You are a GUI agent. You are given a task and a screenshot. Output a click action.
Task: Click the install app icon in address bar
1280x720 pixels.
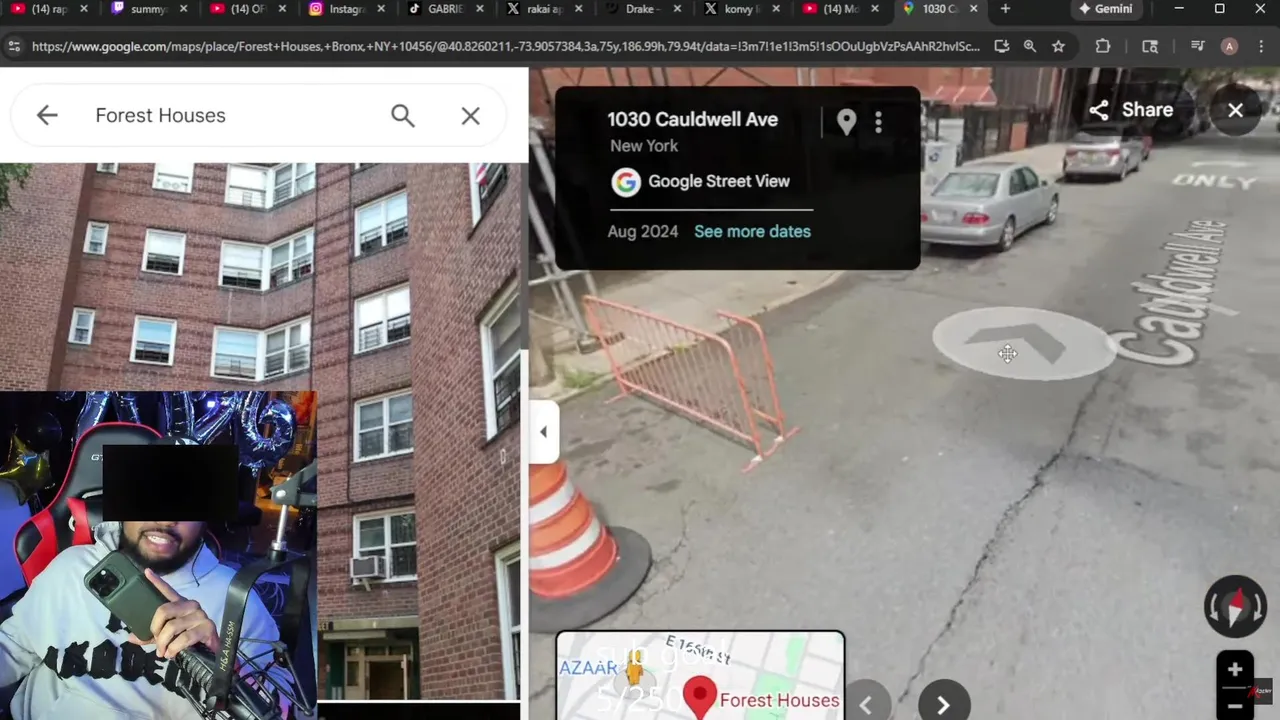(x=1002, y=46)
